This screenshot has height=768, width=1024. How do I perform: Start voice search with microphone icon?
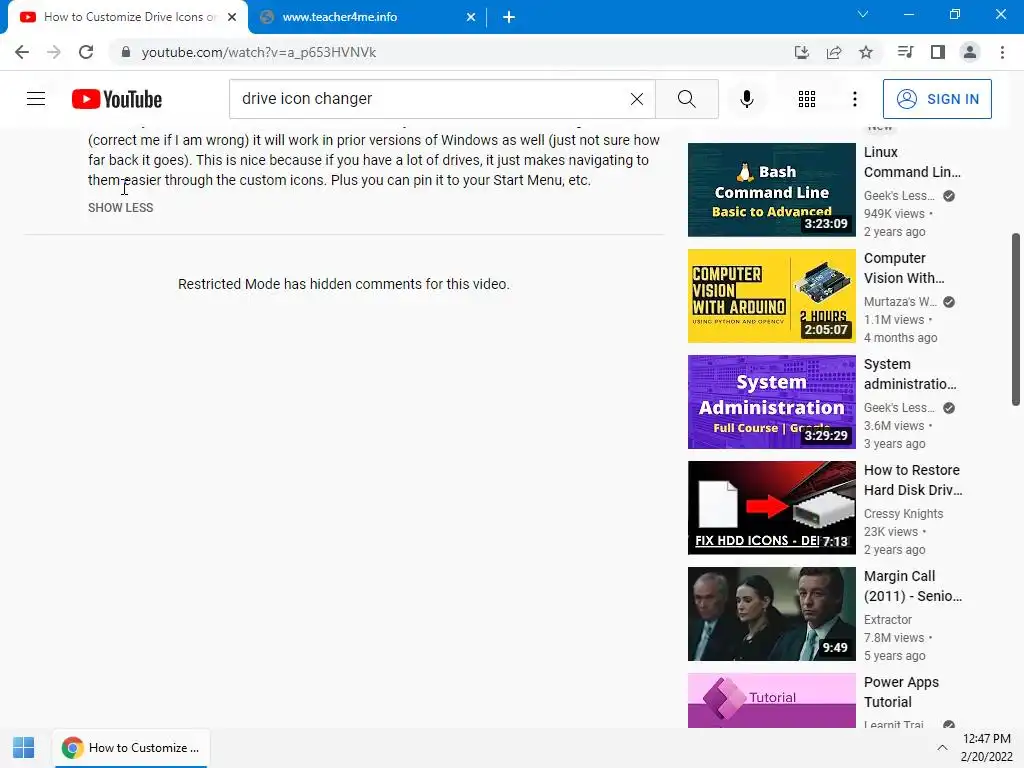(x=747, y=99)
